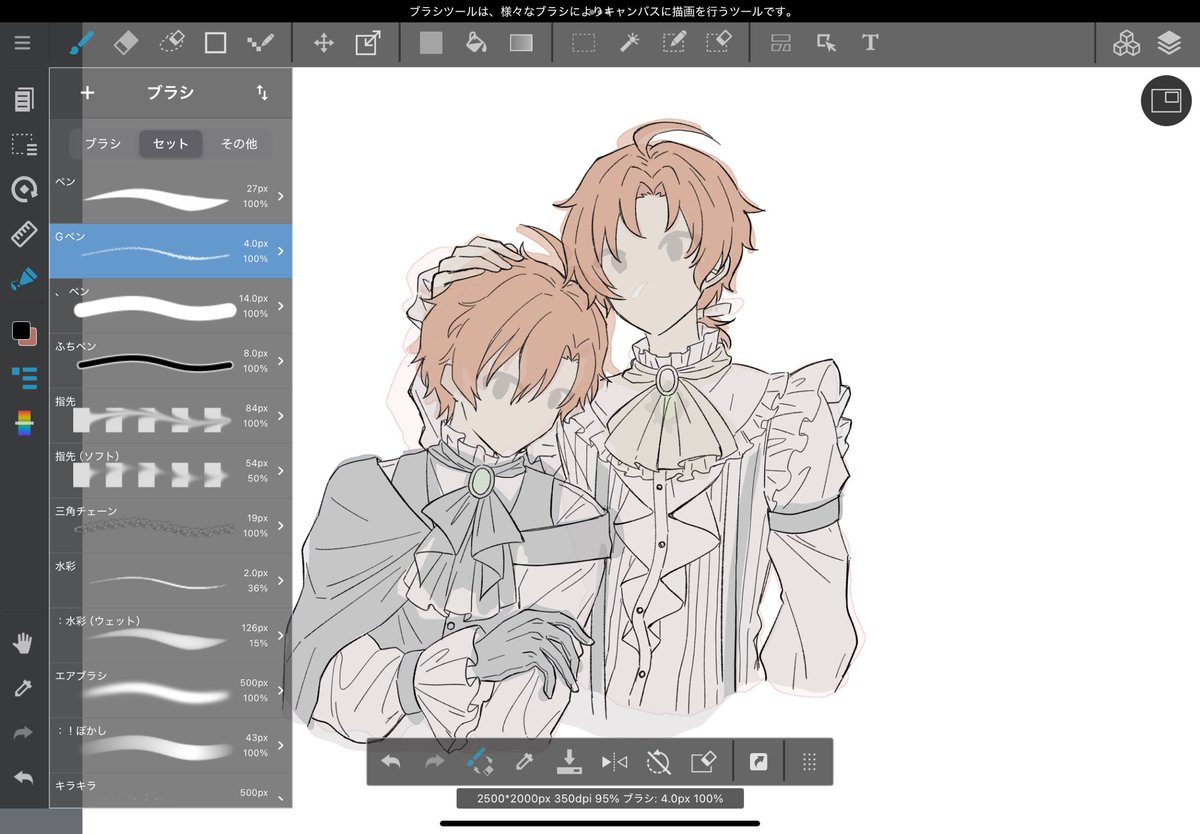Switch to the ブラシ tab

point(103,144)
